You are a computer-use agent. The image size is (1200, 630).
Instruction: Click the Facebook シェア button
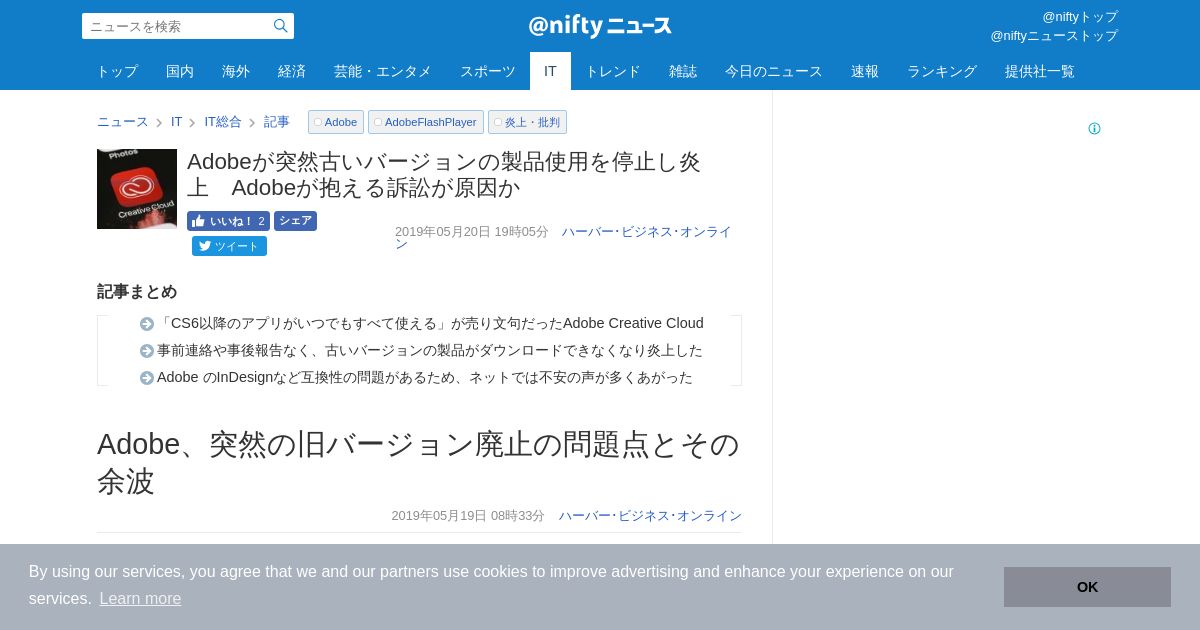295,221
